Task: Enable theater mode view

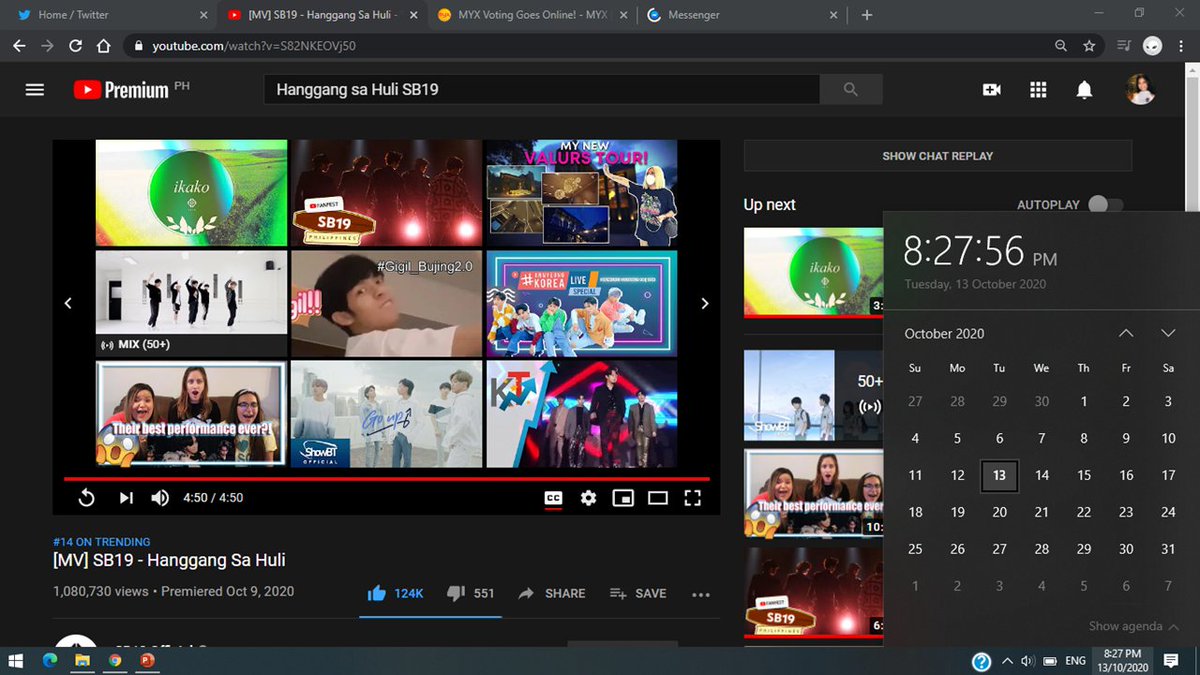Action: click(657, 497)
